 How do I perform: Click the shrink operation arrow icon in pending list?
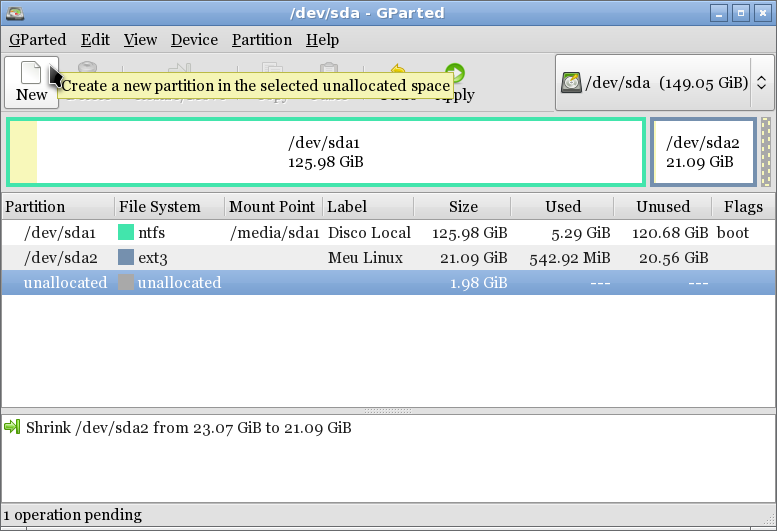pyautogui.click(x=12, y=426)
